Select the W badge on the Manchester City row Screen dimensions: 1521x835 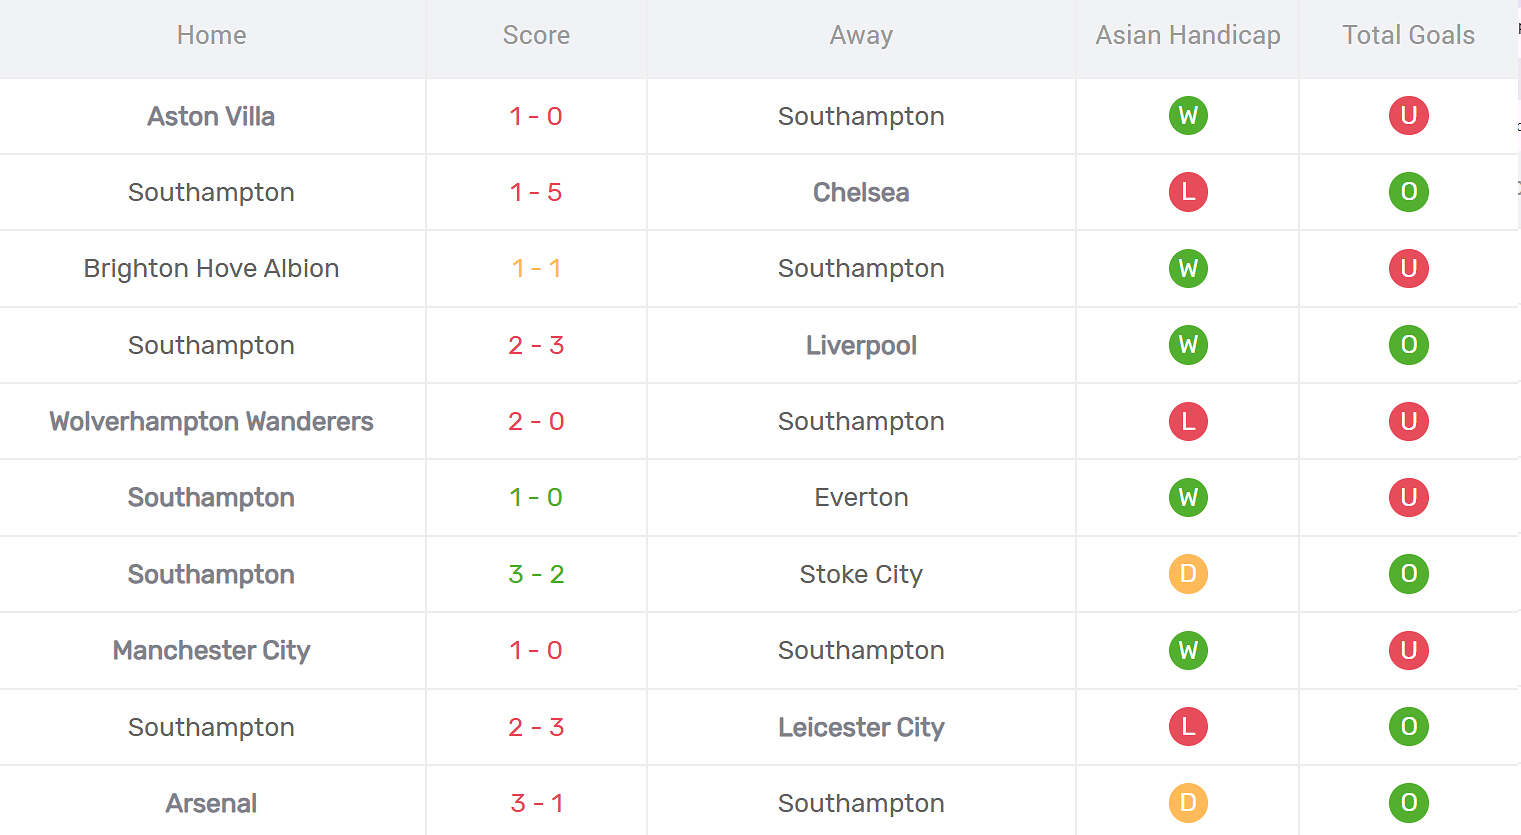(1188, 650)
